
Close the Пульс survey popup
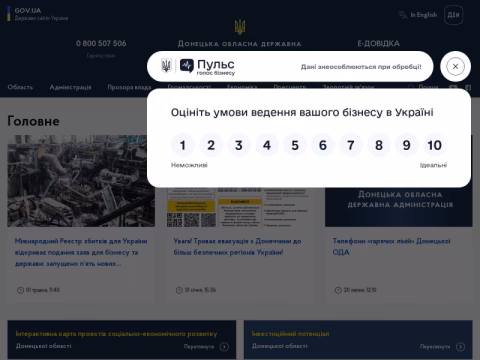coord(455,66)
